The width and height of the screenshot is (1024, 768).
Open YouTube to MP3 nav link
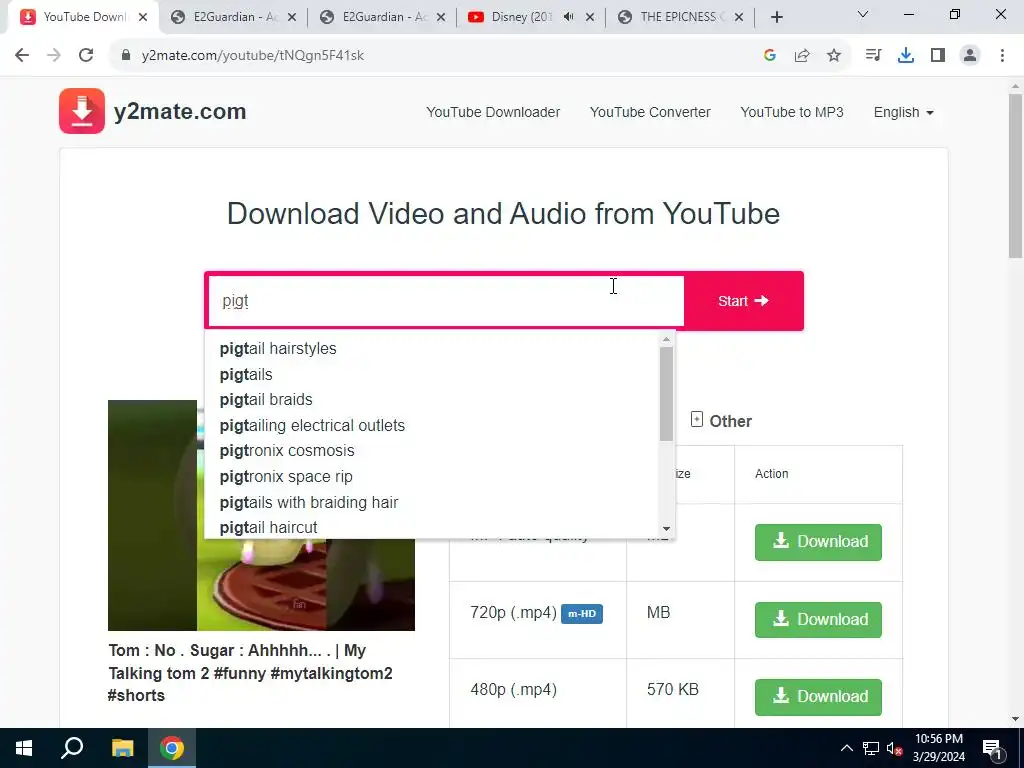(x=792, y=112)
